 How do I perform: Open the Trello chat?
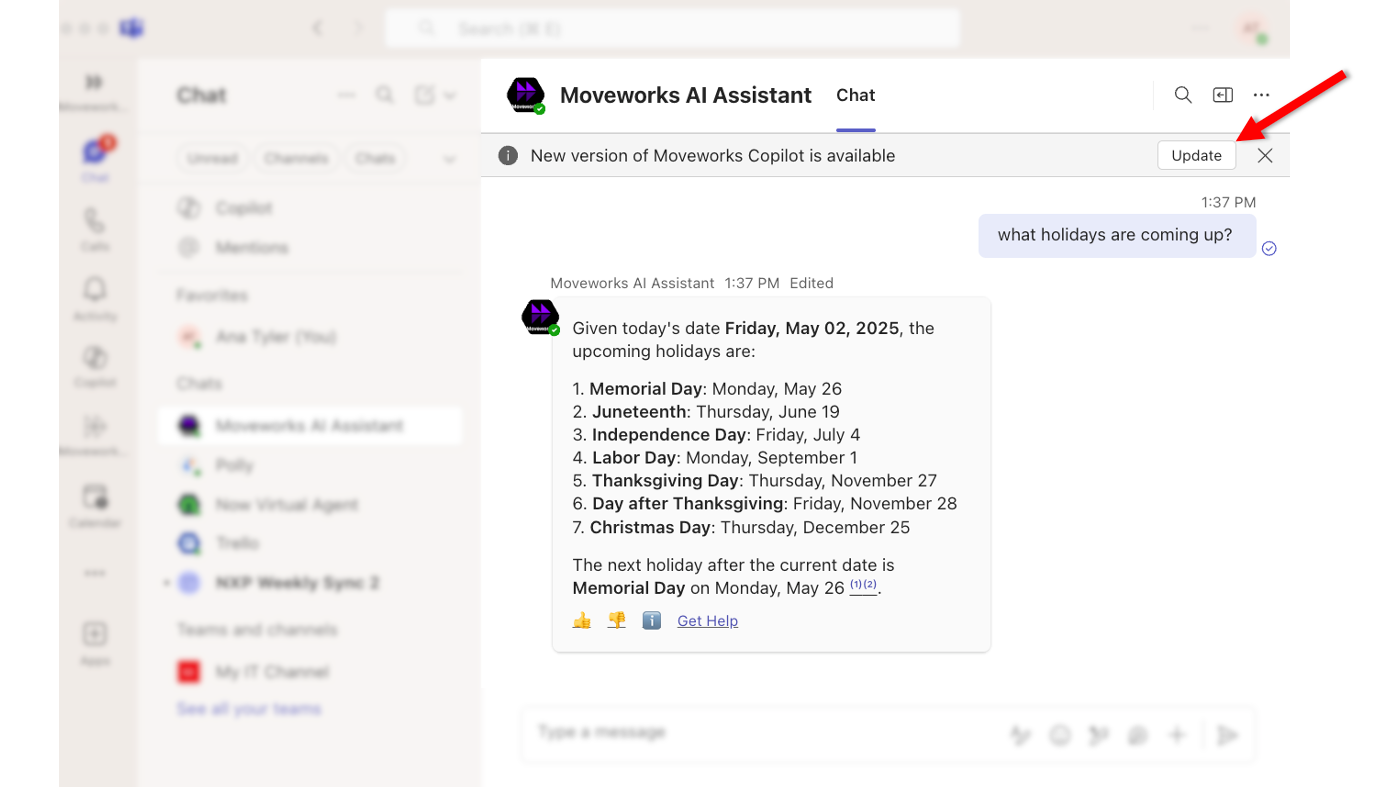(310, 543)
